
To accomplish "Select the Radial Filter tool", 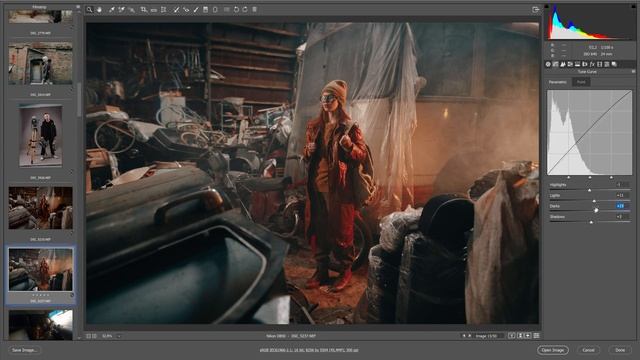I will (x=215, y=9).
